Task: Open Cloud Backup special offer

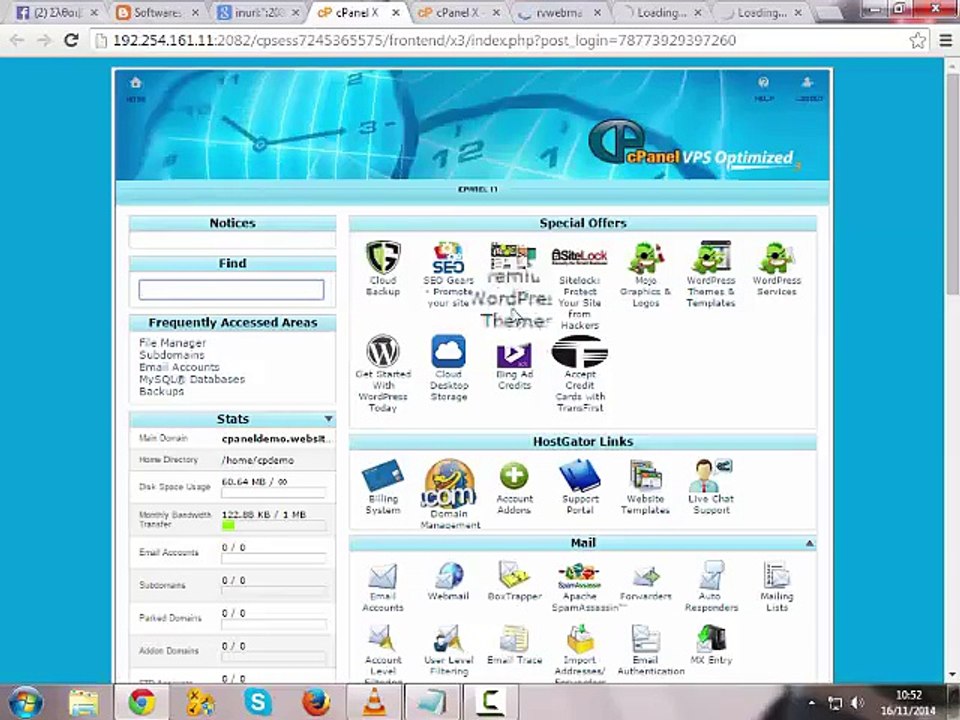Action: 383,258
